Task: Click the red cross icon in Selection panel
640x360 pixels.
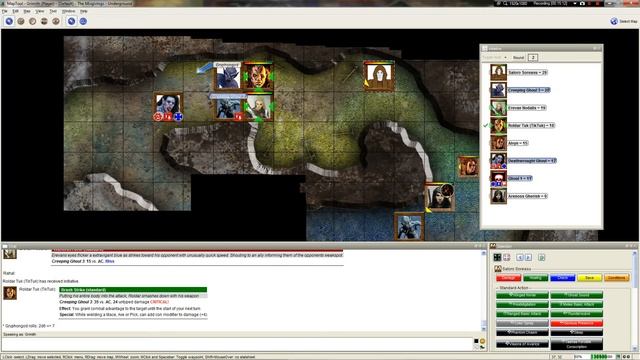Action: click(507, 257)
